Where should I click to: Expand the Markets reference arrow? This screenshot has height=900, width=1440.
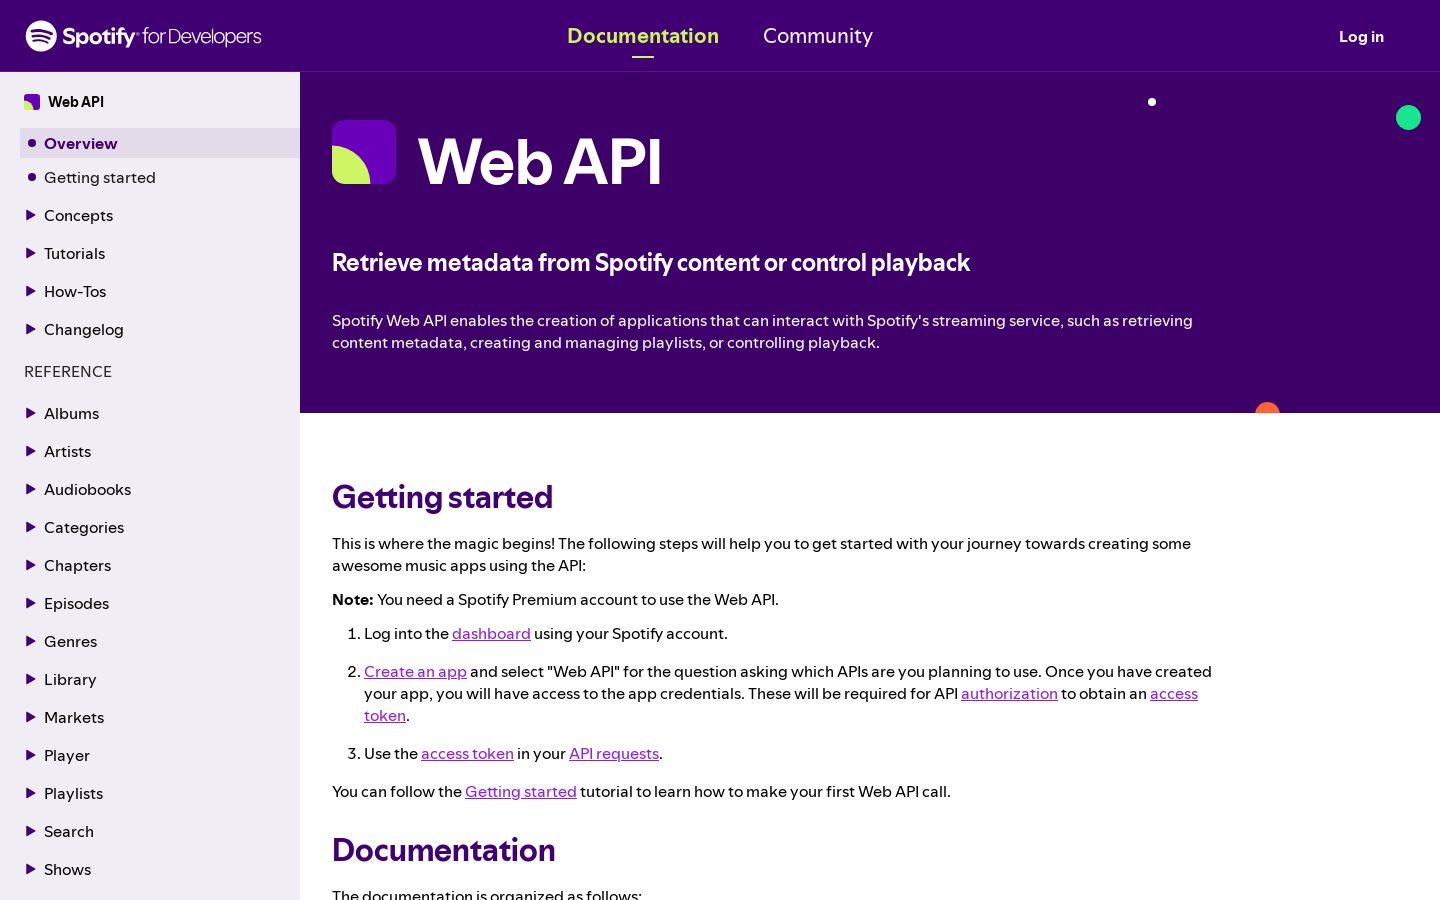[30, 717]
